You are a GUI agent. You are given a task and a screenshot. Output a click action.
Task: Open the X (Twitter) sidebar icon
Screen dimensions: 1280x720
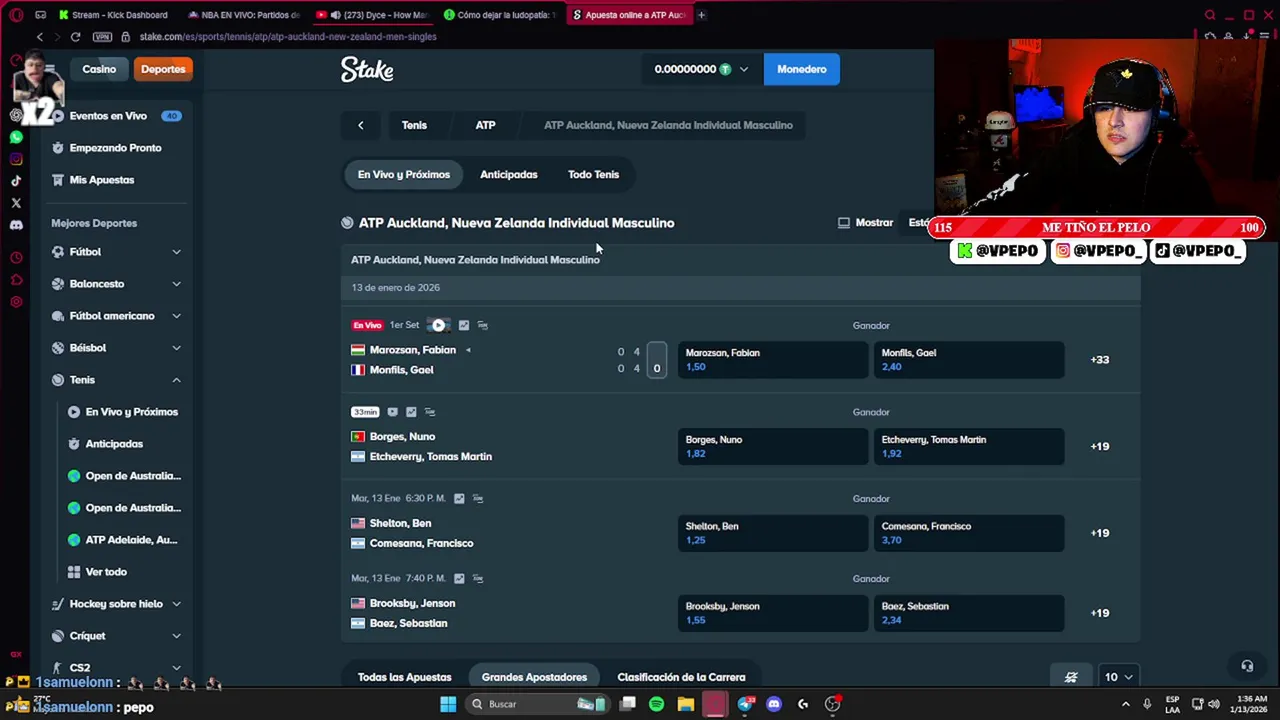click(16, 203)
